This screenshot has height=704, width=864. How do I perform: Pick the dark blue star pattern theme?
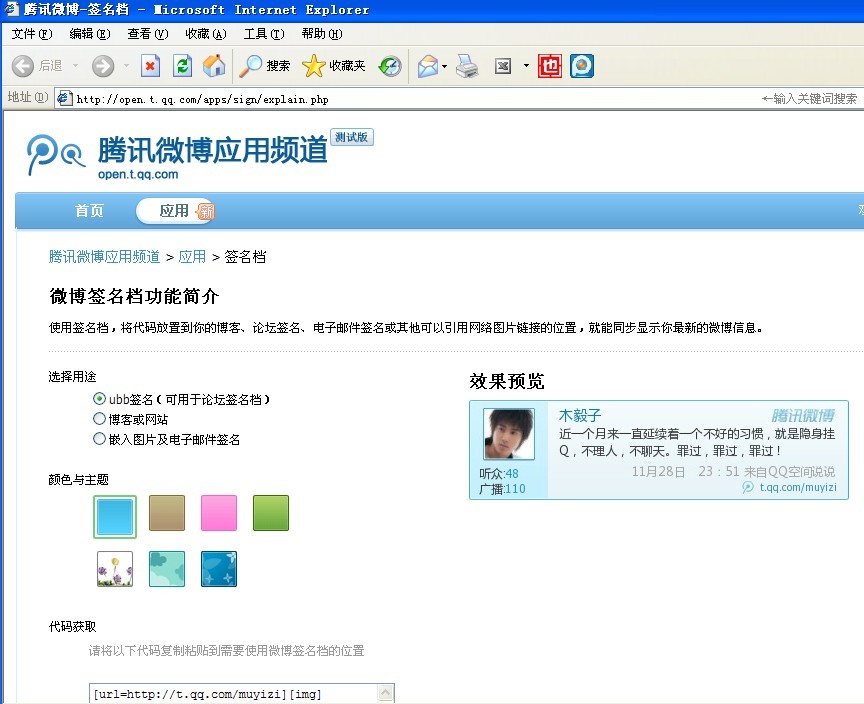pos(219,569)
